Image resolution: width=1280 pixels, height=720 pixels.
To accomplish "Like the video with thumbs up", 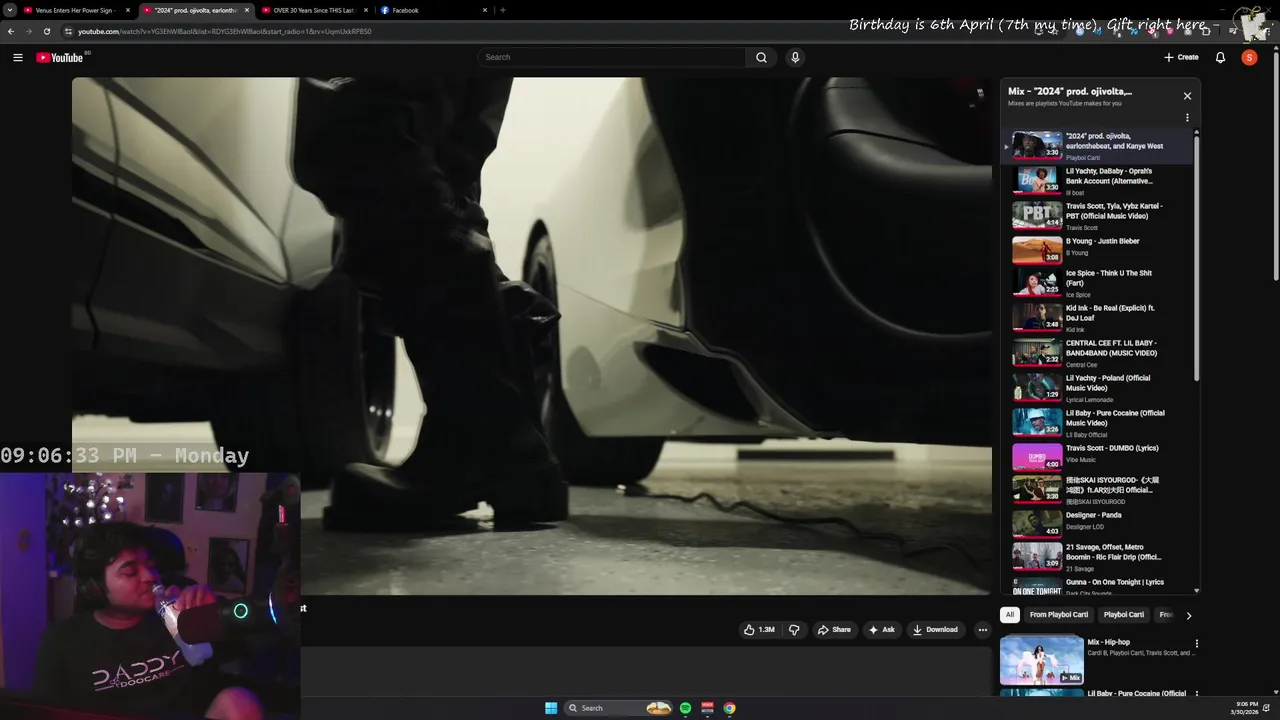I will tap(760, 630).
